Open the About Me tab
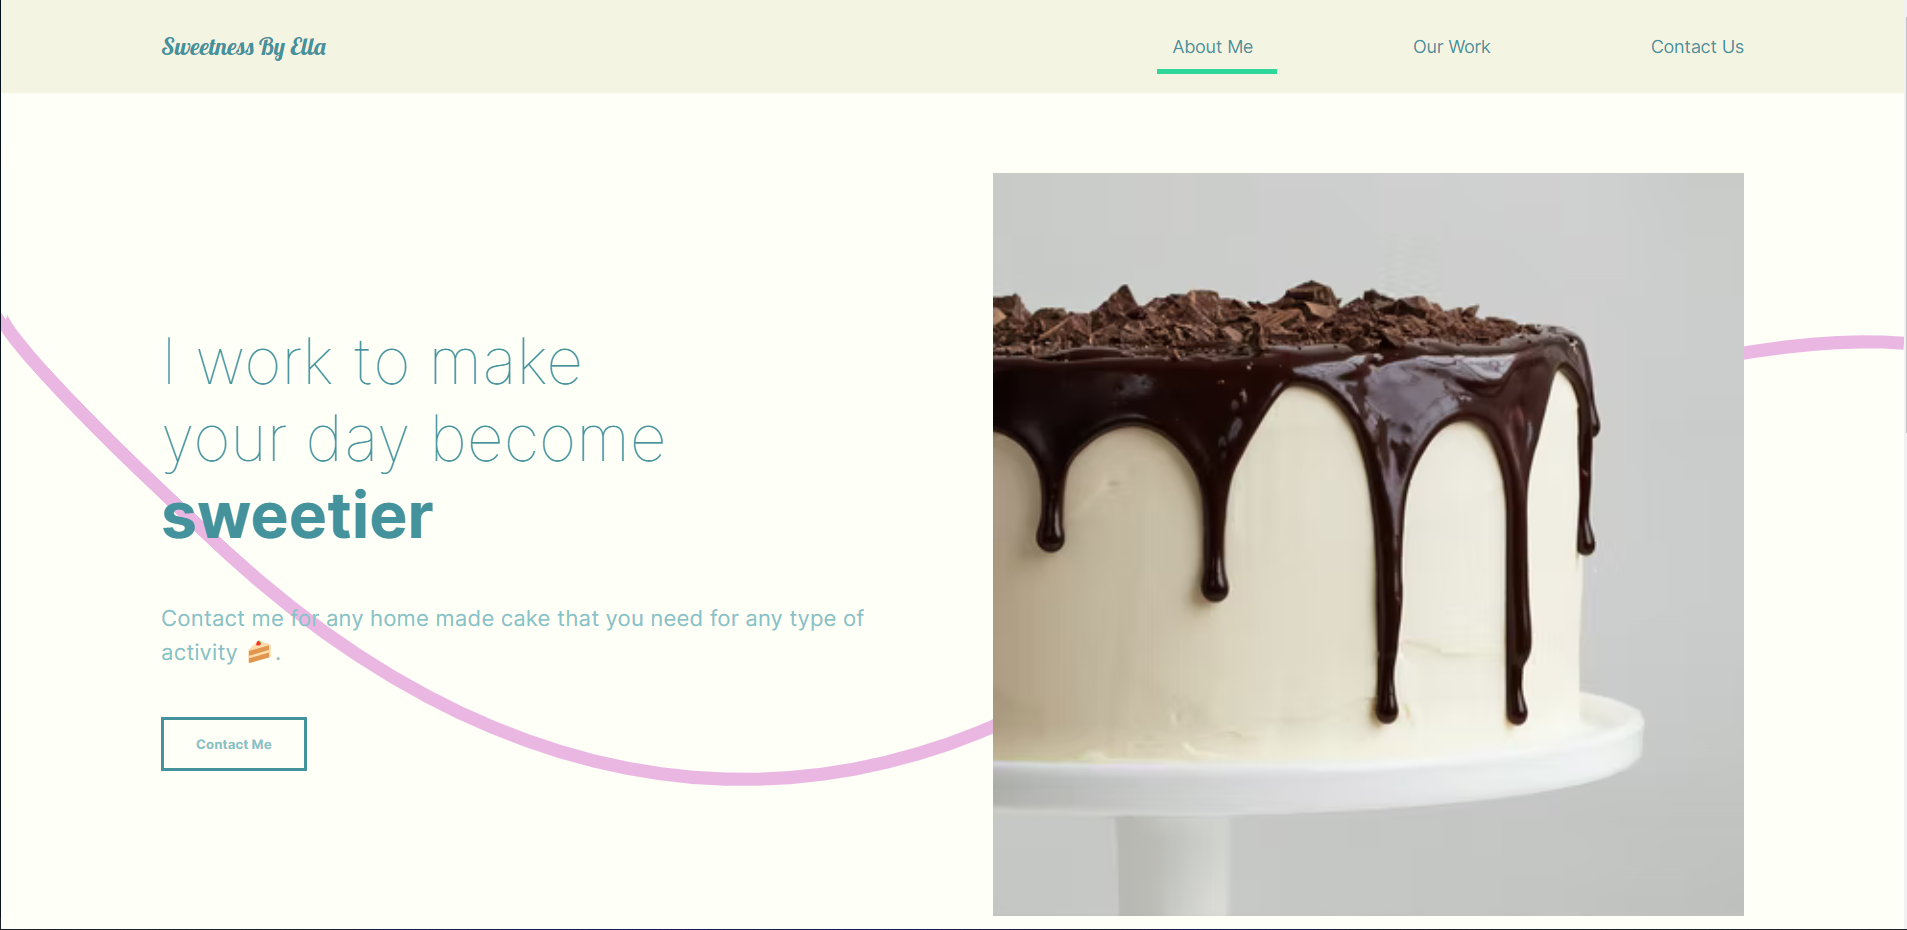The width and height of the screenshot is (1907, 930). 1212,47
